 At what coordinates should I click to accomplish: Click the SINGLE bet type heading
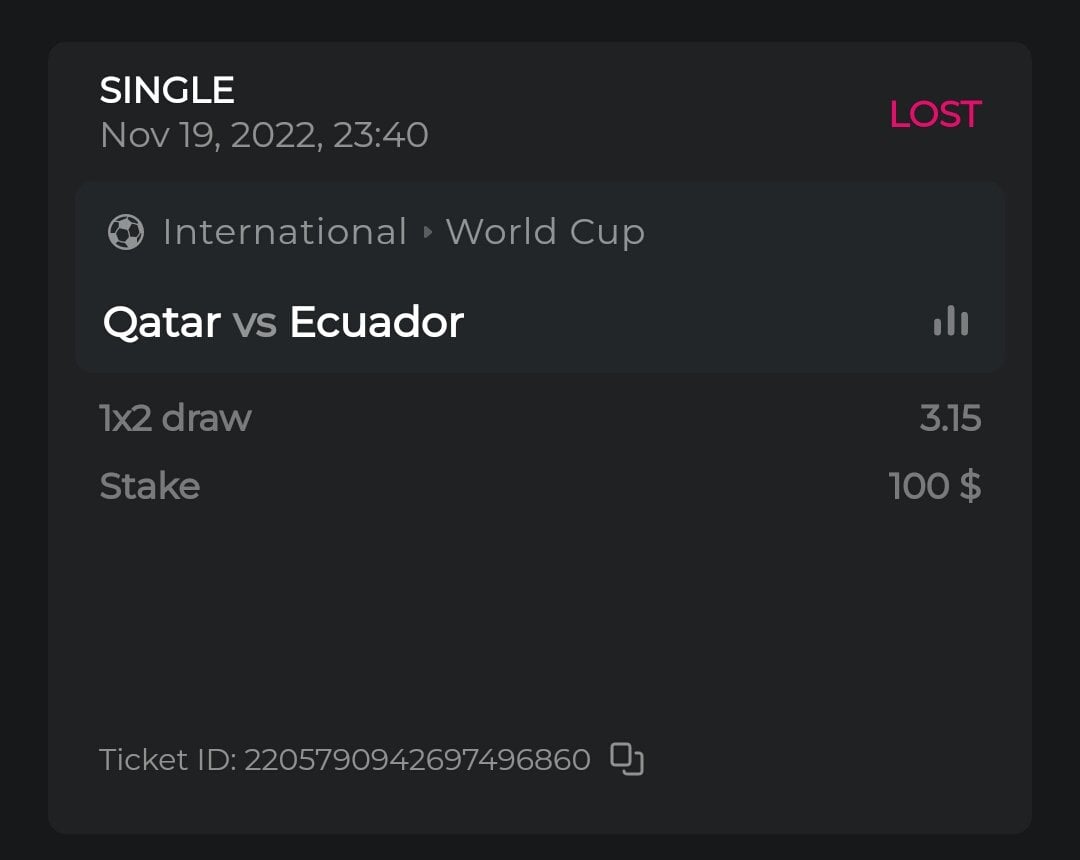tap(167, 91)
